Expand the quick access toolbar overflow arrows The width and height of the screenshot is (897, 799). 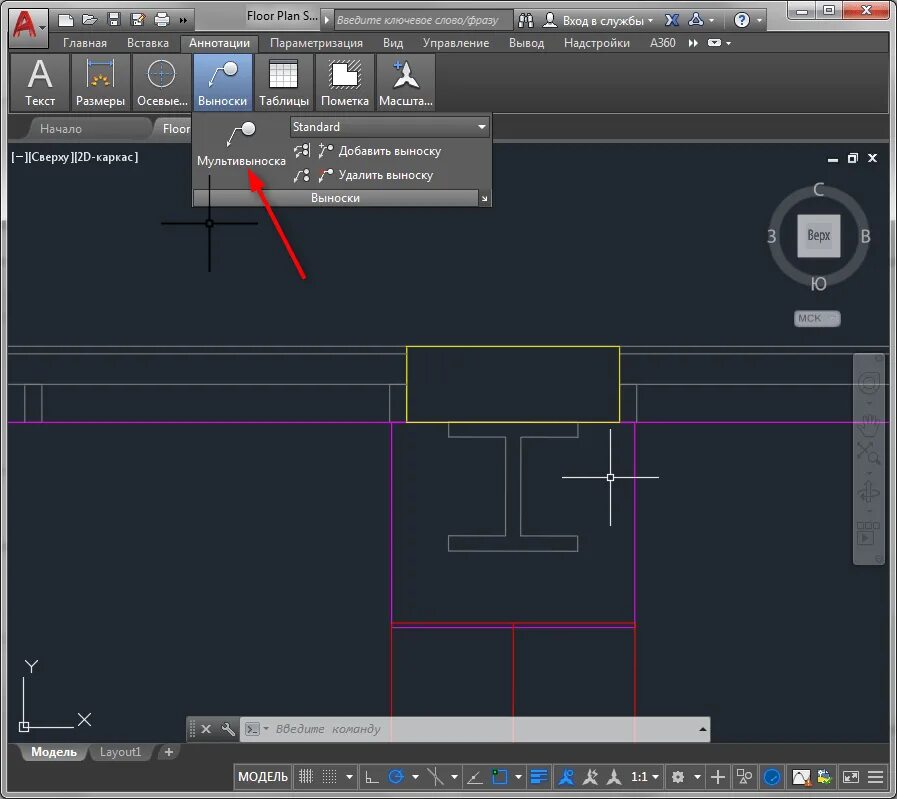point(183,21)
